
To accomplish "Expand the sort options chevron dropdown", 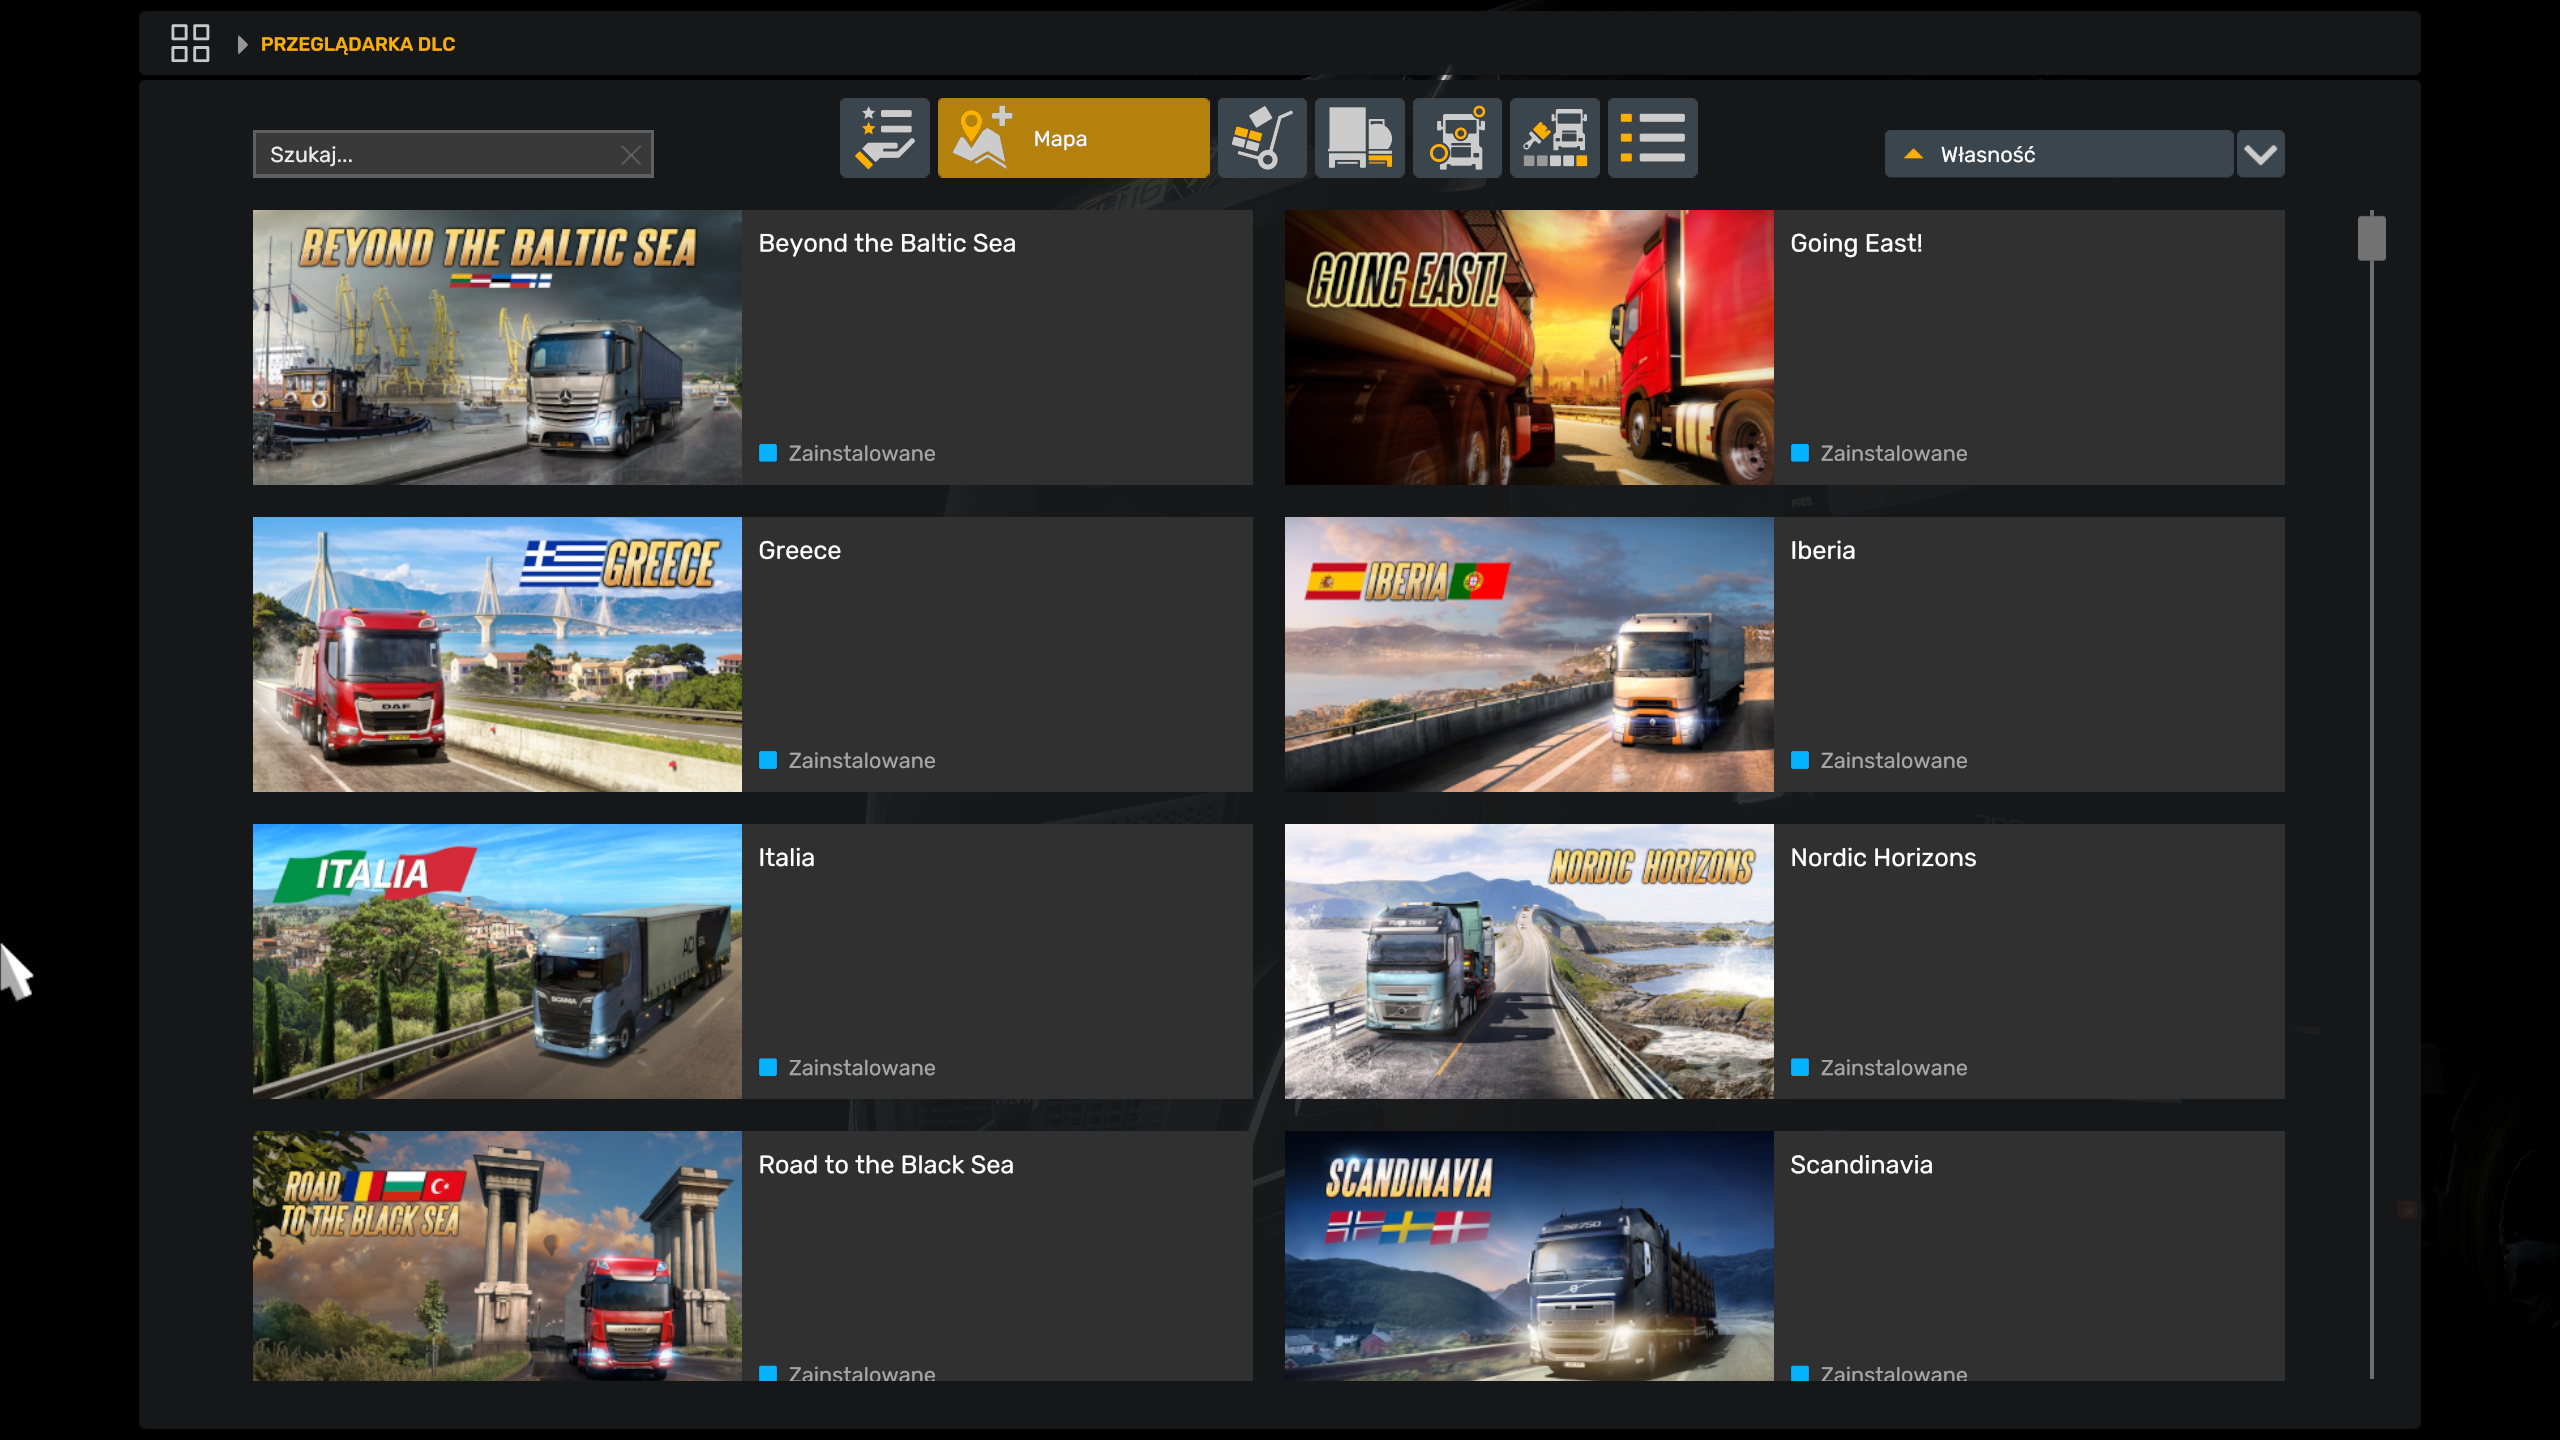I will pyautogui.click(x=2260, y=154).
